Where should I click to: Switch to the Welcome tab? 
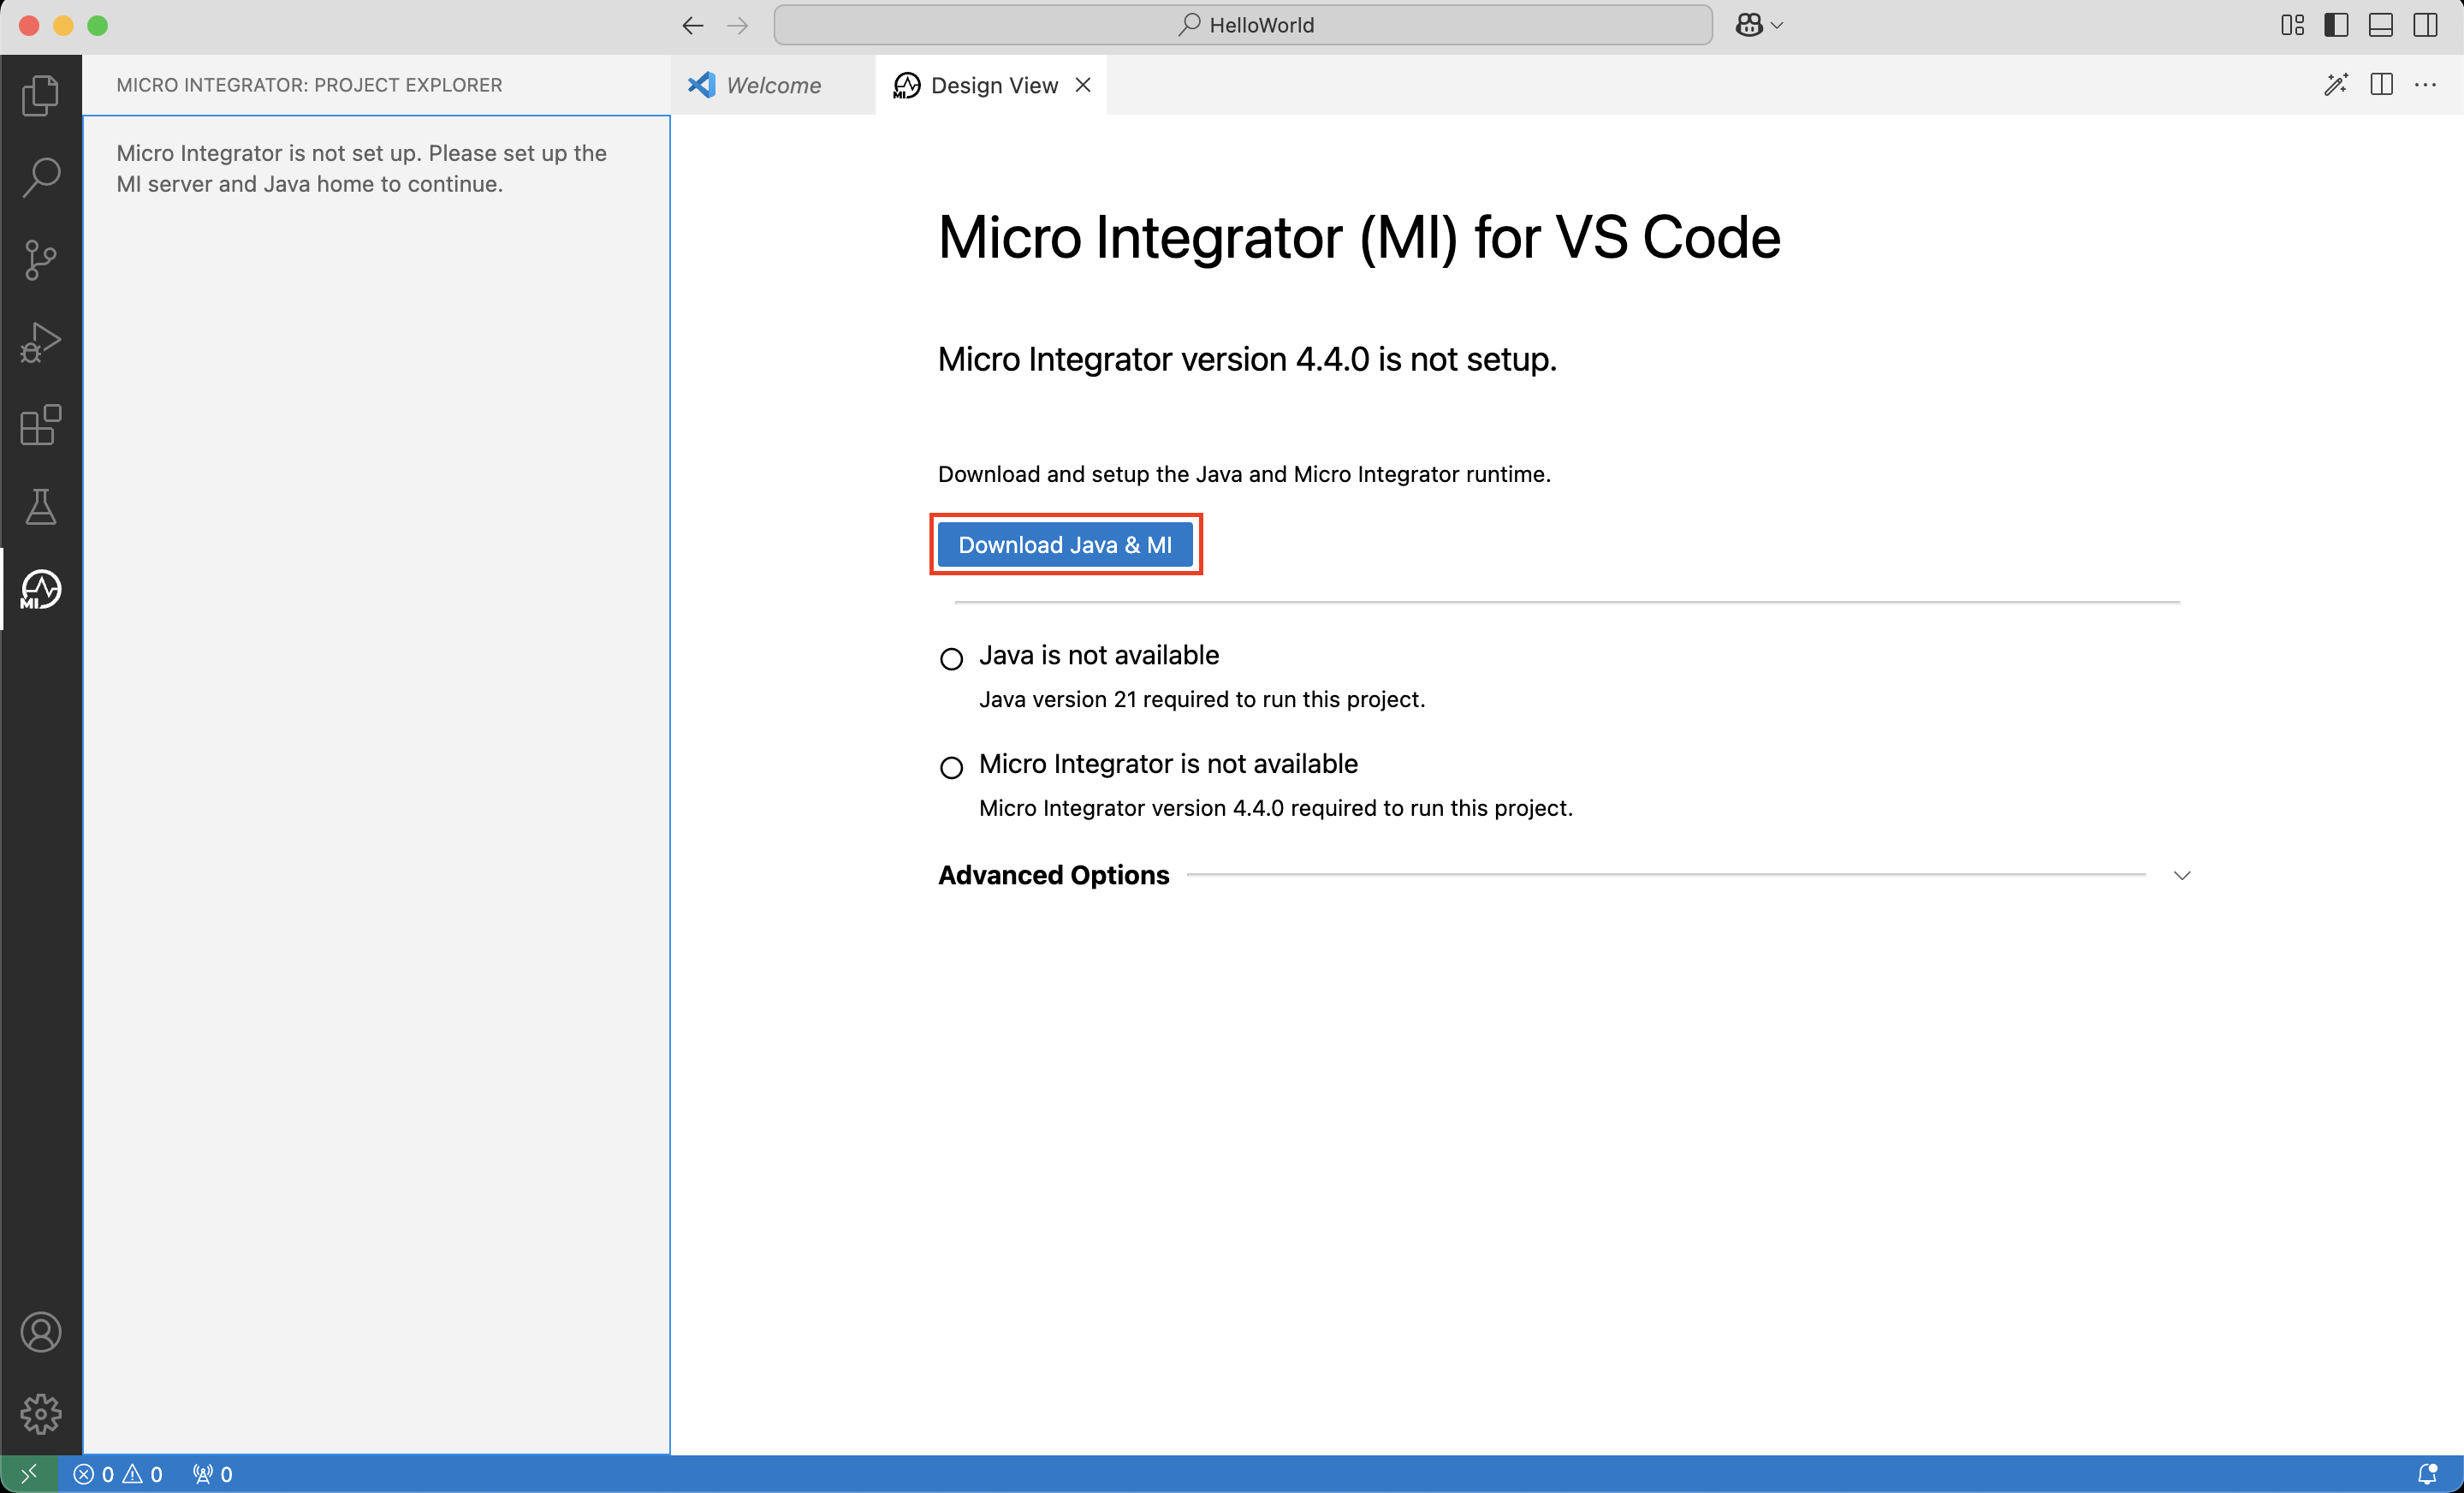(x=772, y=85)
